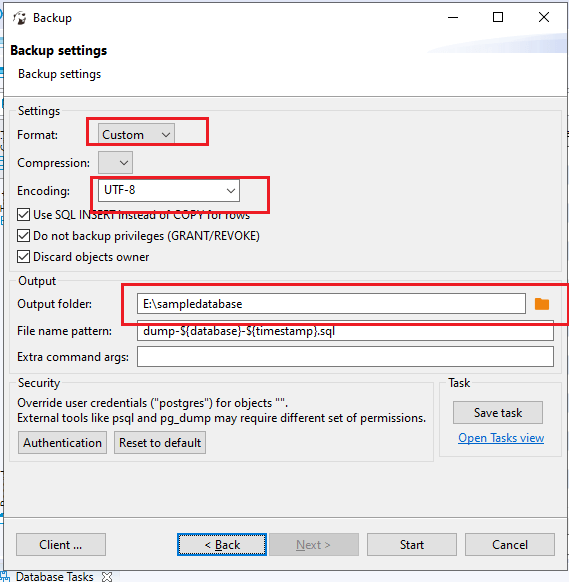This screenshot has width=569, height=582.
Task: Click the orange folder browse icon
Action: point(542,304)
